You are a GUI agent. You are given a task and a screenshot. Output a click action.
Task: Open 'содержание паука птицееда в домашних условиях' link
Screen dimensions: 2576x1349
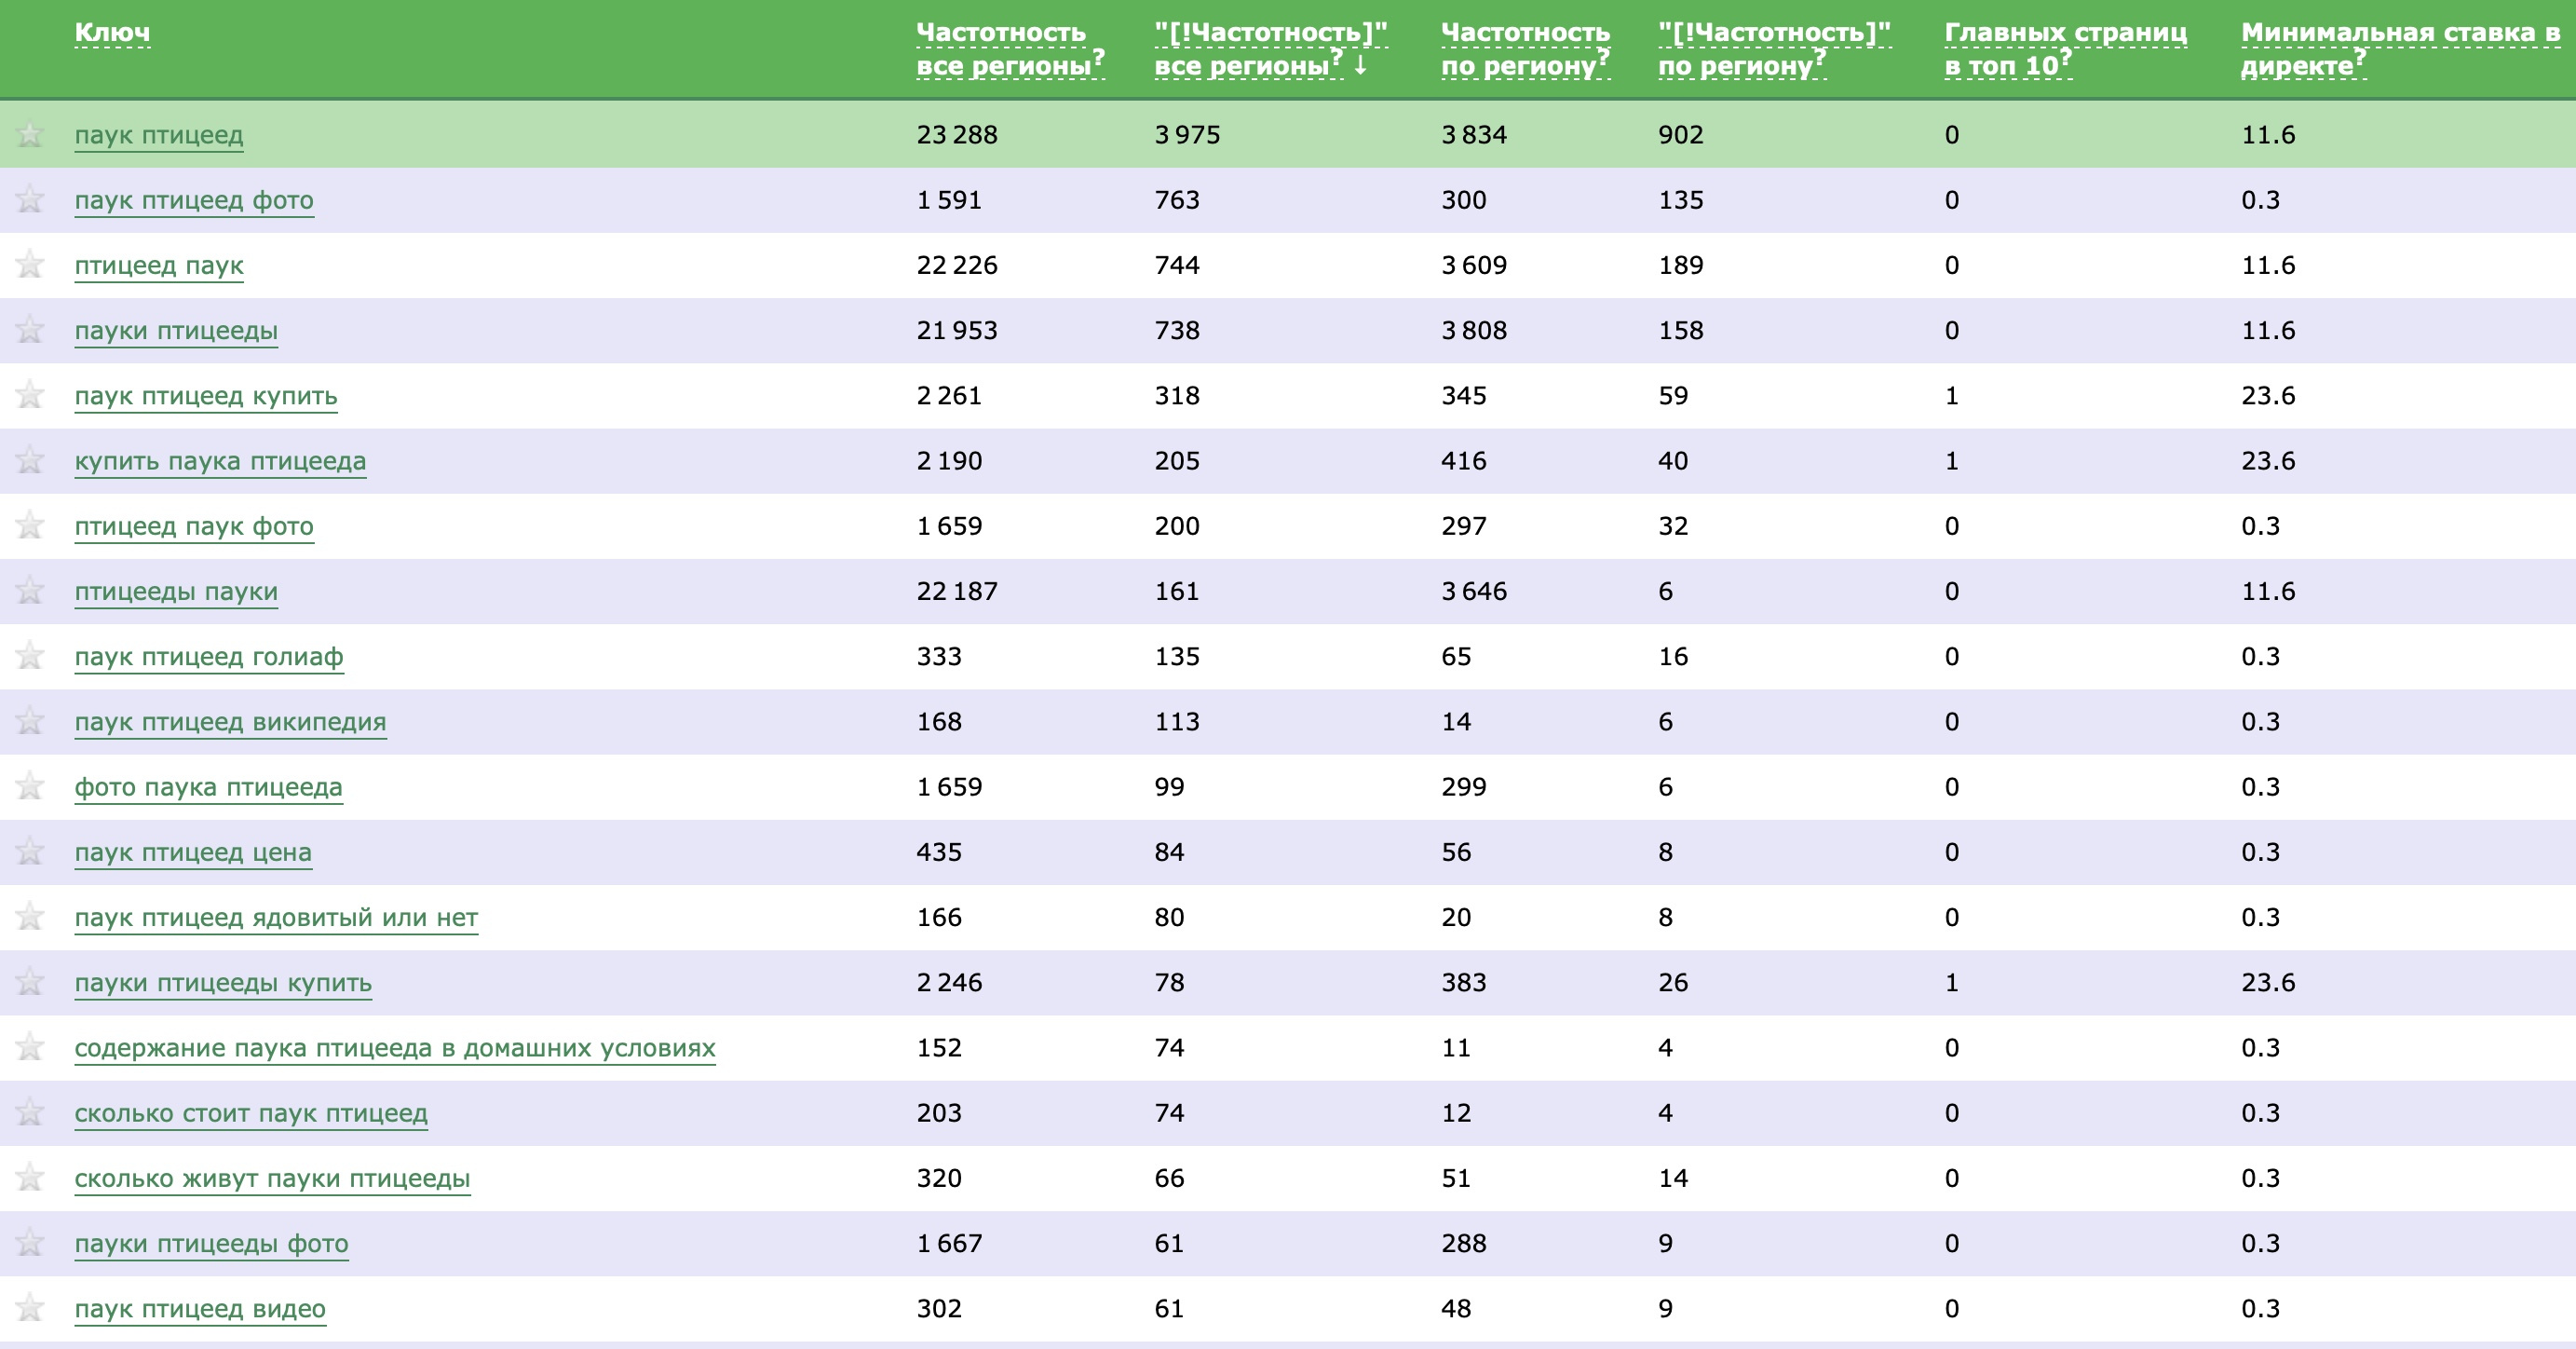tap(395, 1048)
